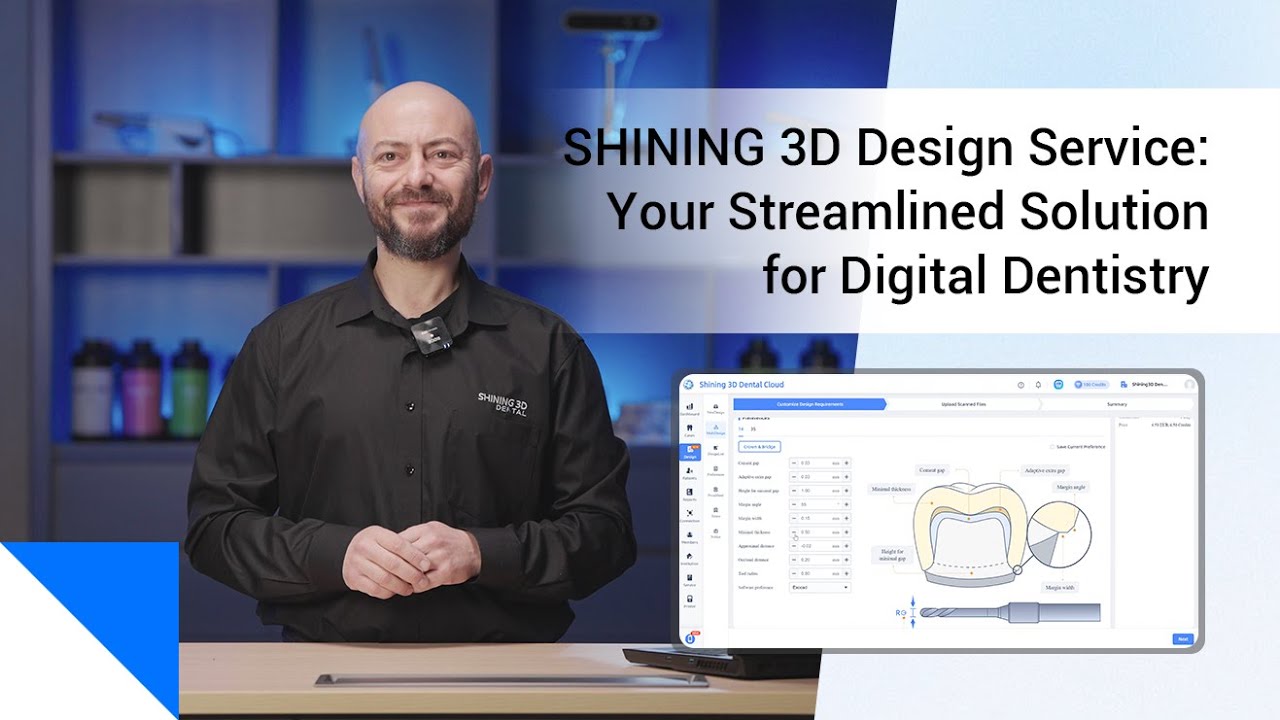
Task: Open Cases in the left sidebar
Action: click(690, 431)
